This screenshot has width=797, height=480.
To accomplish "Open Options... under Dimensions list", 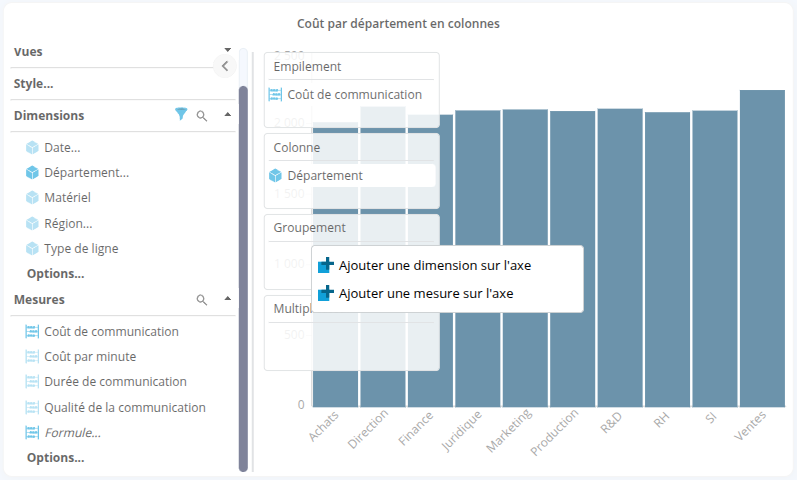I will (56, 274).
